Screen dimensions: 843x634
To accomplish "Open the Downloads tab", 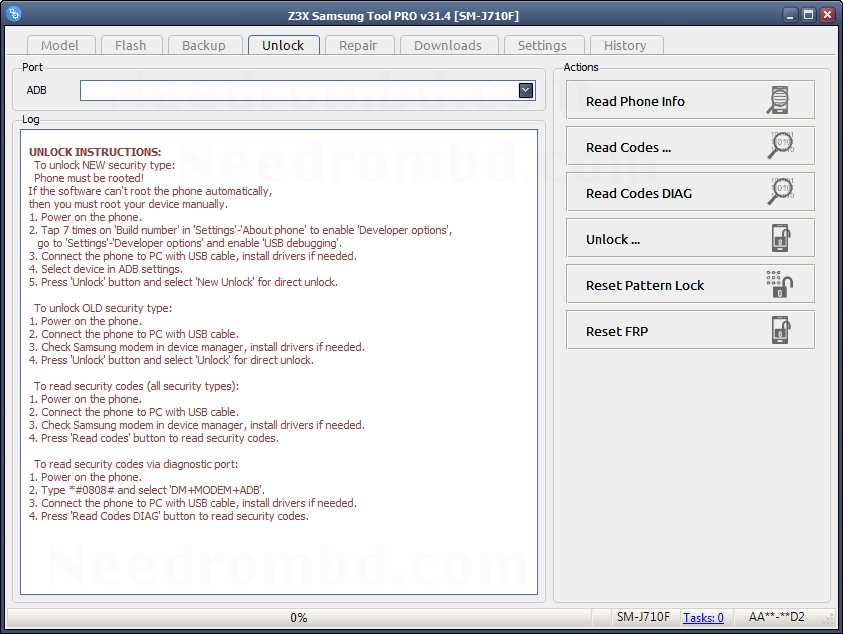I will [x=448, y=45].
